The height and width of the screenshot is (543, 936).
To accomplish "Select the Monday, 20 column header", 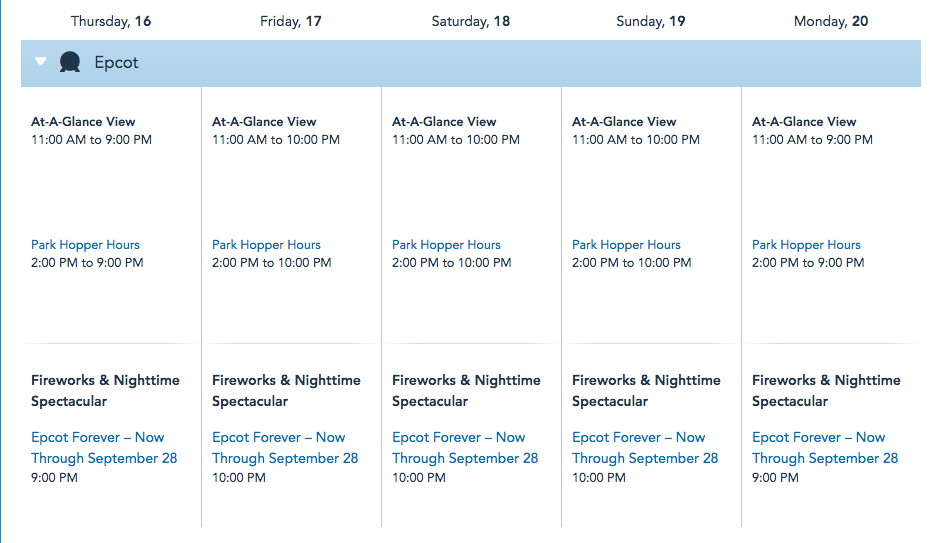I will pos(831,21).
